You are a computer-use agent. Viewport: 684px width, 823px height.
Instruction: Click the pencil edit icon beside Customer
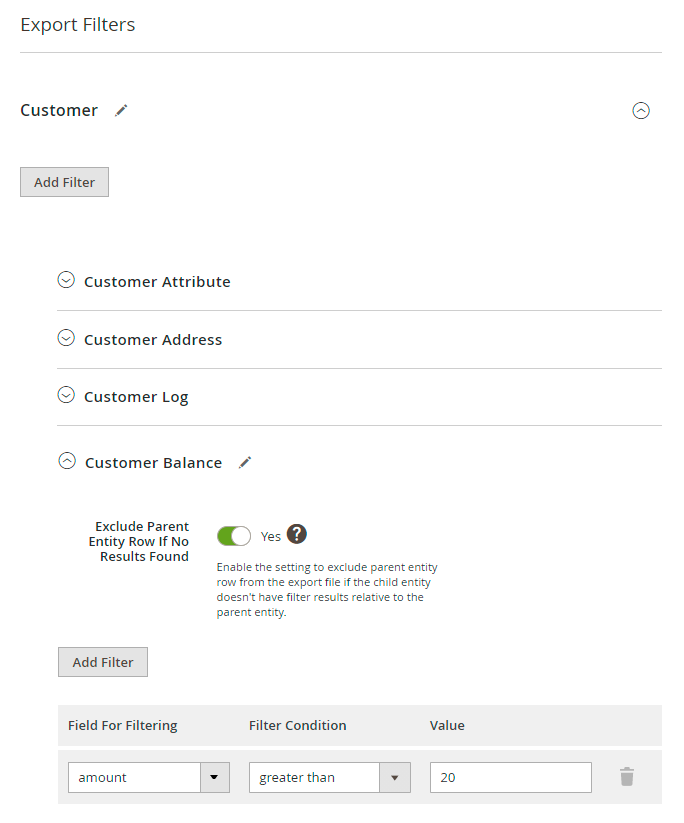click(121, 110)
